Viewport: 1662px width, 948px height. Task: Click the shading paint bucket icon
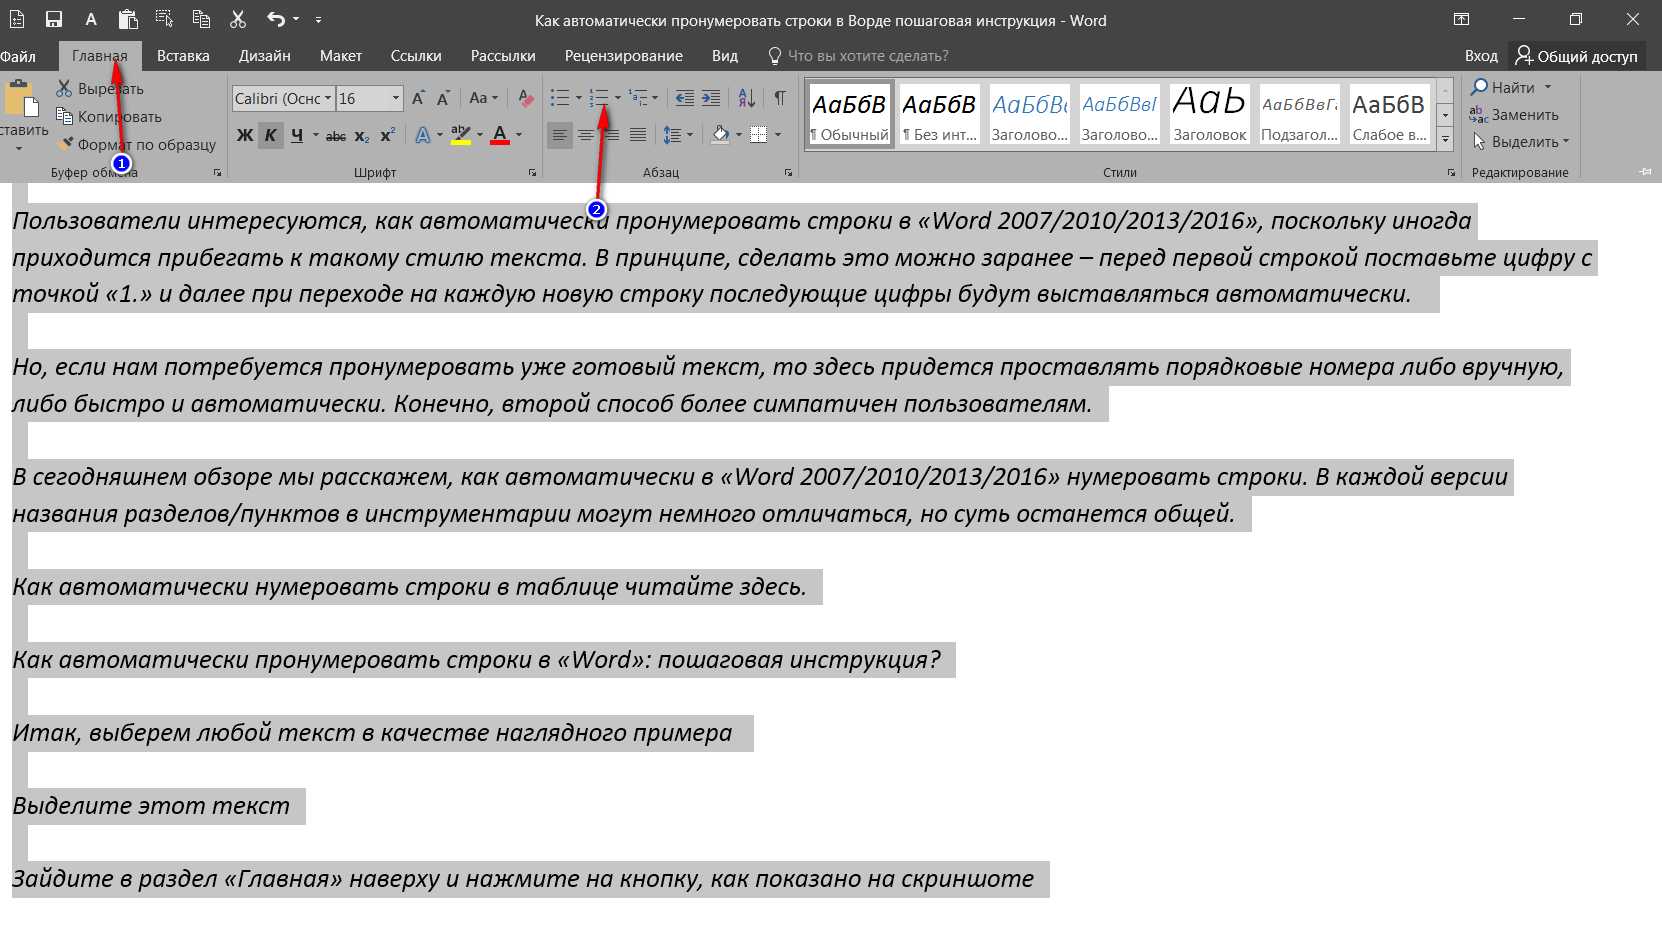coord(720,135)
